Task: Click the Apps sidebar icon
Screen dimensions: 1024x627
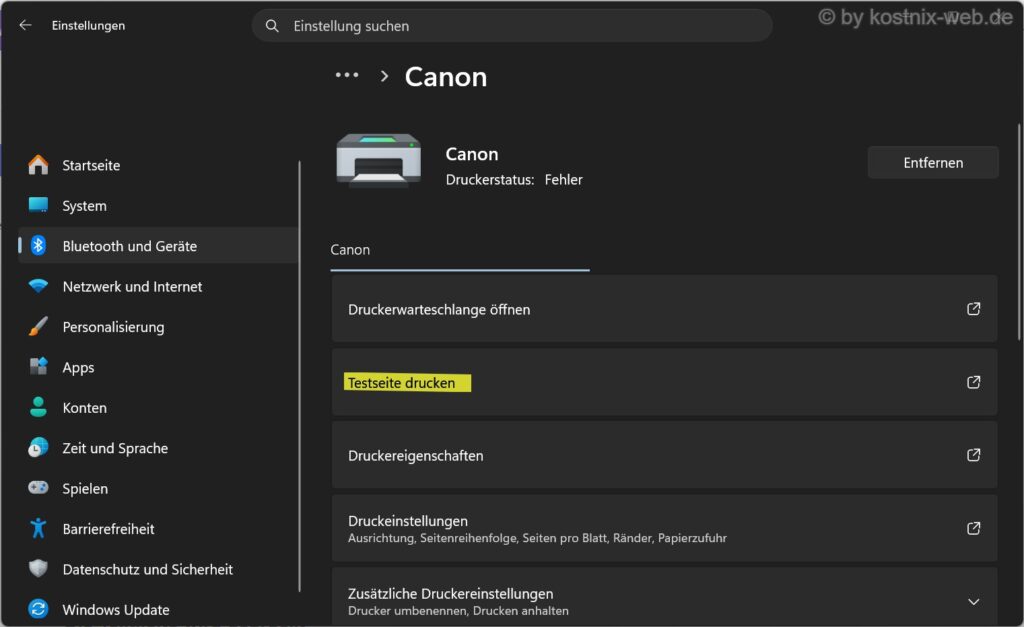Action: coord(39,366)
